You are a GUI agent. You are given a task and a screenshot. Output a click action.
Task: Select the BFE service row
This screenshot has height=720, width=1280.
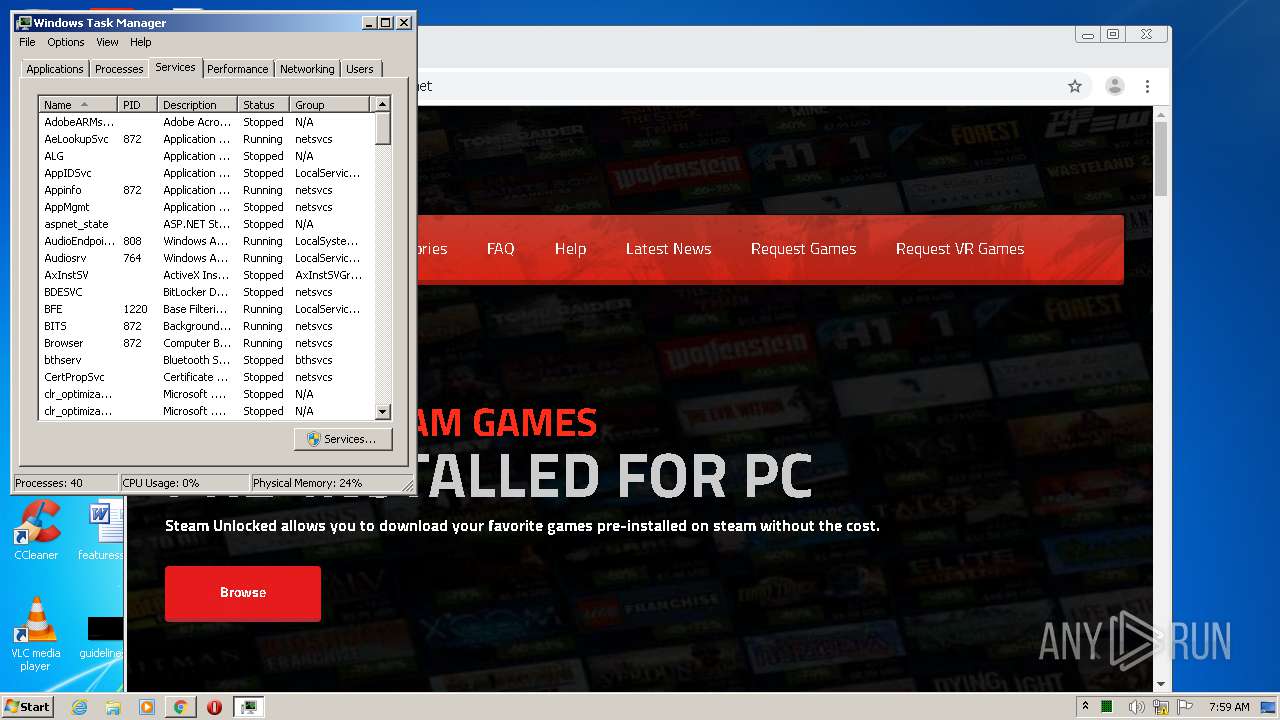(206, 309)
